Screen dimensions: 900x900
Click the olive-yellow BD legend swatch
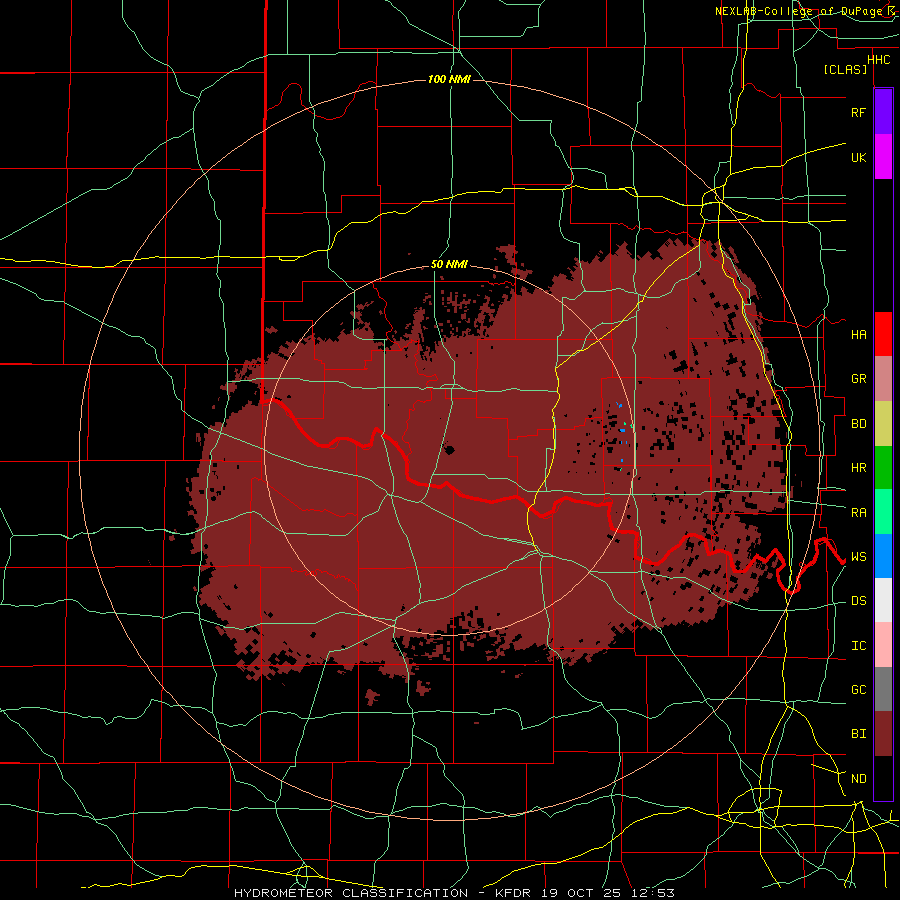click(x=883, y=424)
